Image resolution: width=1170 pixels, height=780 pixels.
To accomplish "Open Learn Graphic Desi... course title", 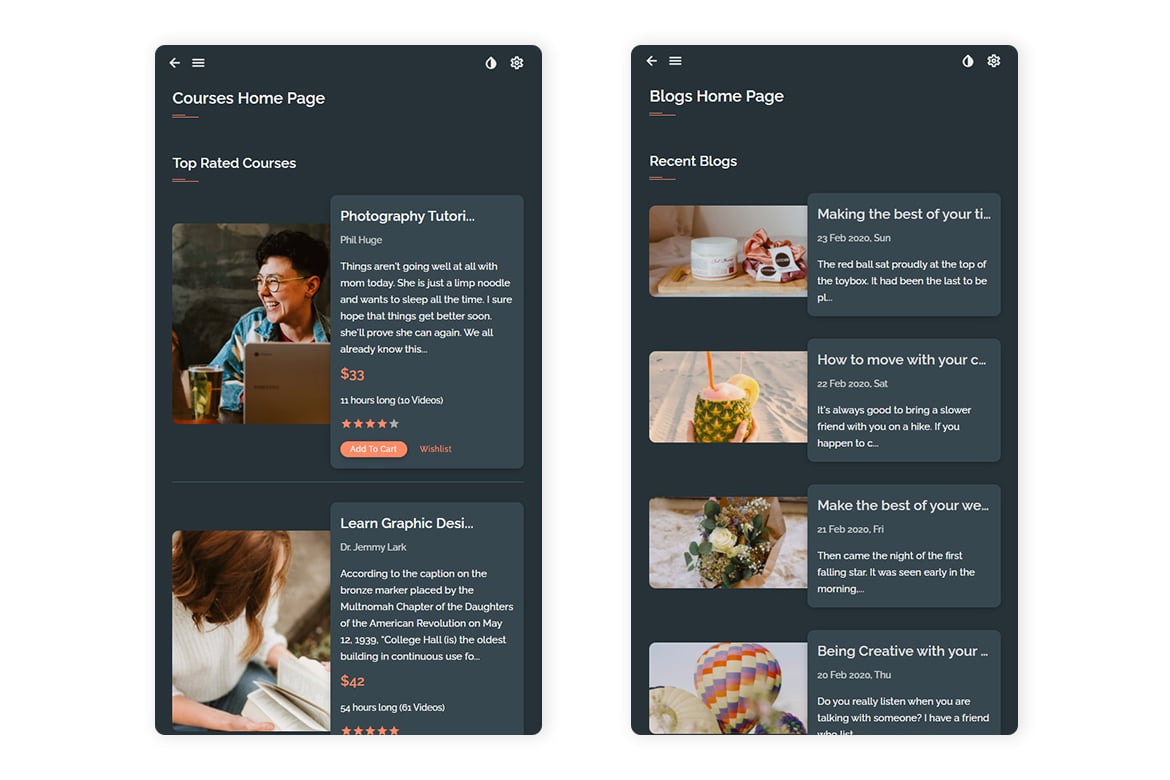I will pos(407,523).
